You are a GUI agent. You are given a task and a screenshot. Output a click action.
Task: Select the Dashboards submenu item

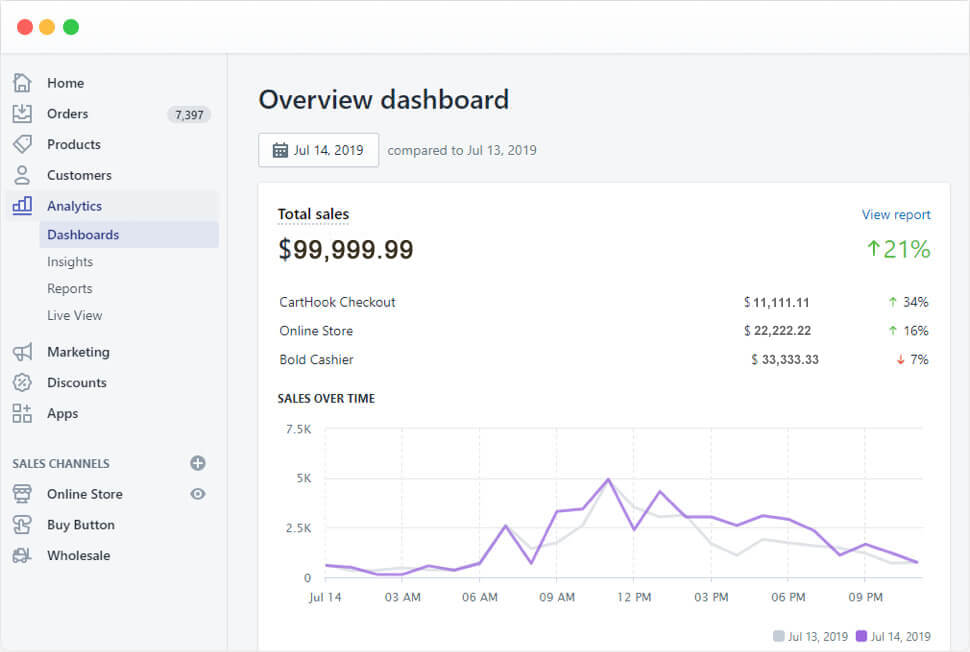pyautogui.click(x=129, y=235)
